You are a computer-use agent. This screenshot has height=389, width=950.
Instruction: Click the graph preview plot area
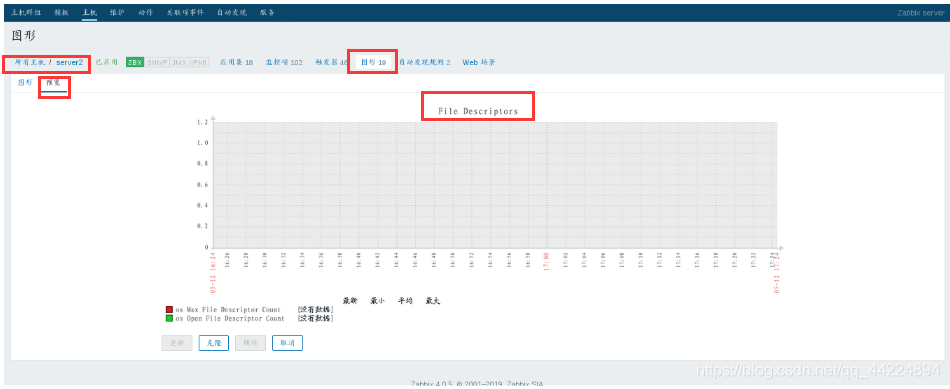(494, 184)
